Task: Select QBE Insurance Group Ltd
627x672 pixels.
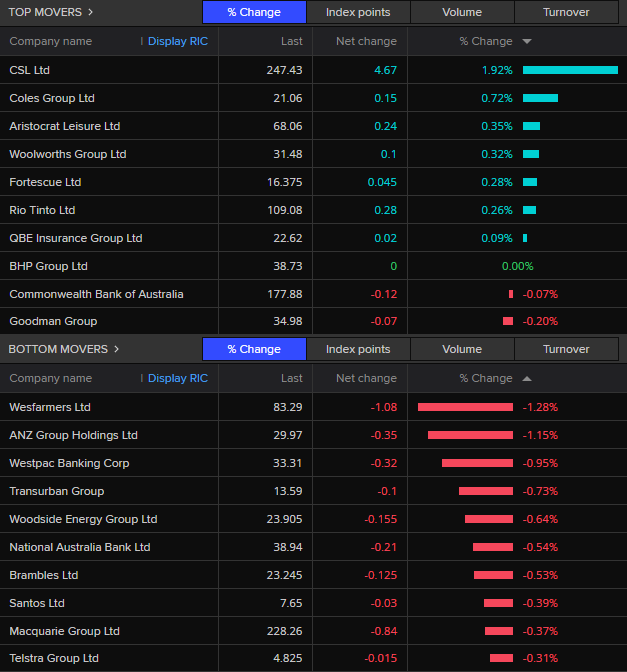Action: pyautogui.click(x=76, y=238)
